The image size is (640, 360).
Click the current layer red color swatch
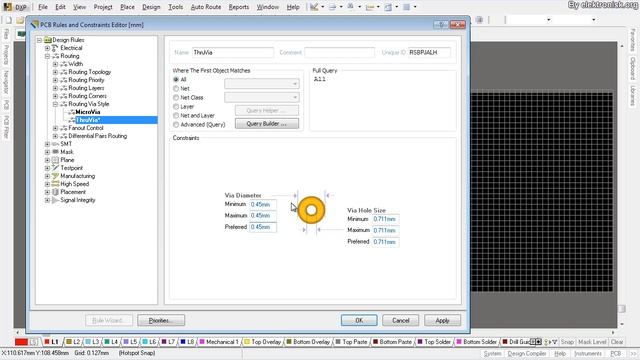tap(21, 342)
